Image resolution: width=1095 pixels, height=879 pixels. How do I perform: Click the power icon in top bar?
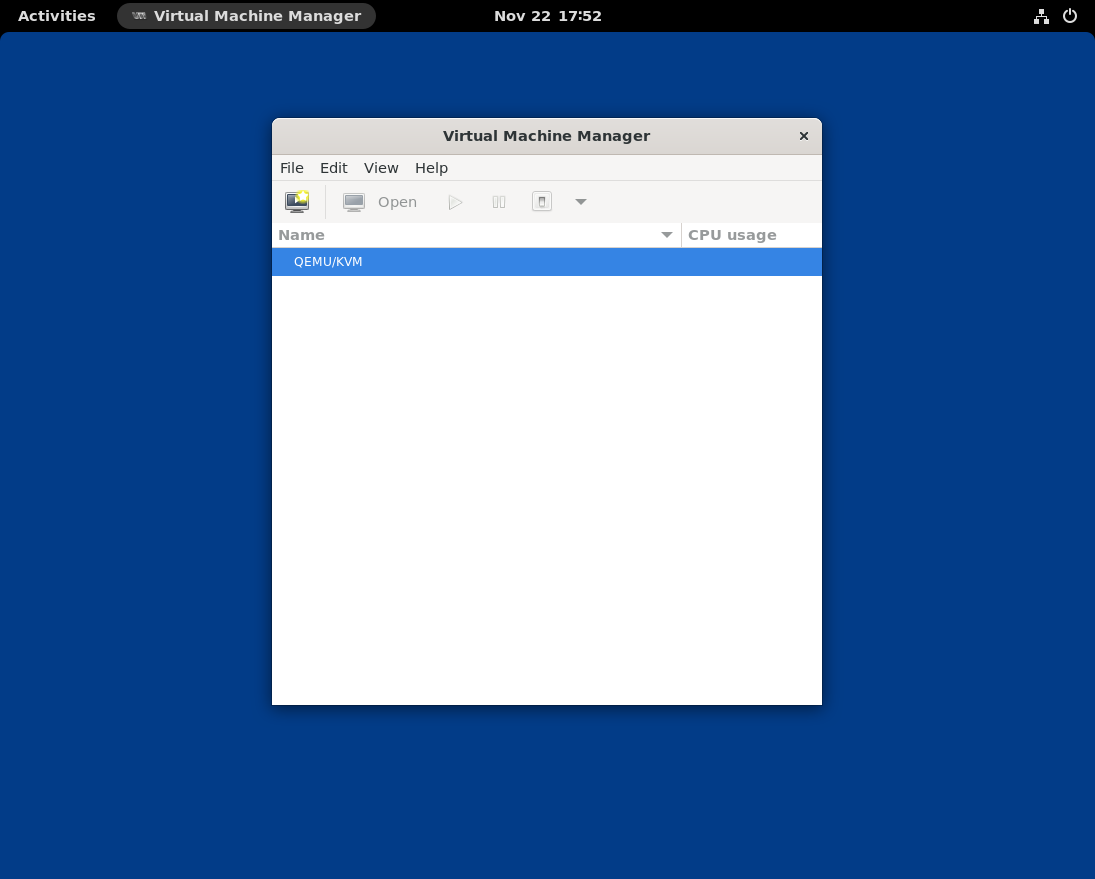coord(1070,16)
